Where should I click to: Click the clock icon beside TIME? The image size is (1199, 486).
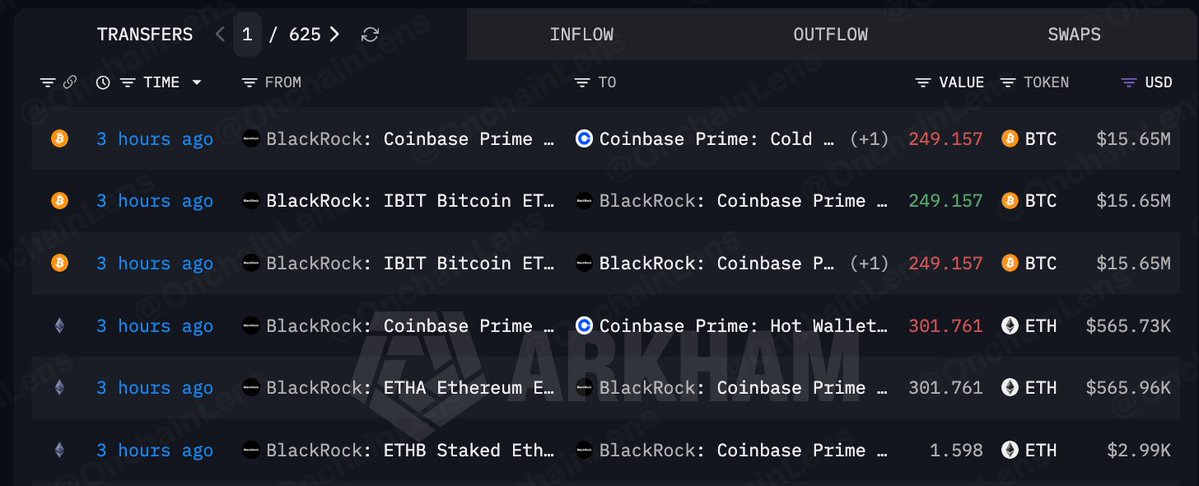[x=103, y=83]
